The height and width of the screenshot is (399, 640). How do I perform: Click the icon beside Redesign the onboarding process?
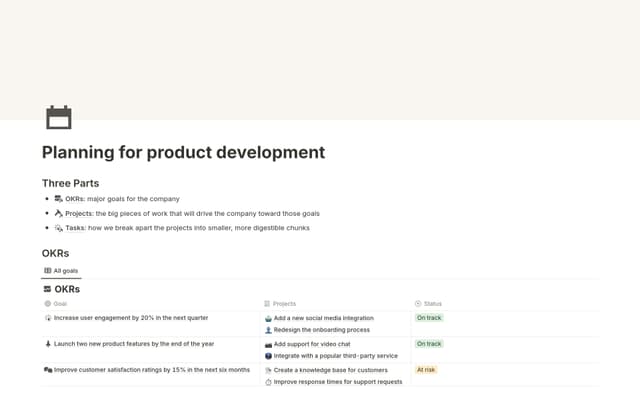pyautogui.click(x=268, y=330)
